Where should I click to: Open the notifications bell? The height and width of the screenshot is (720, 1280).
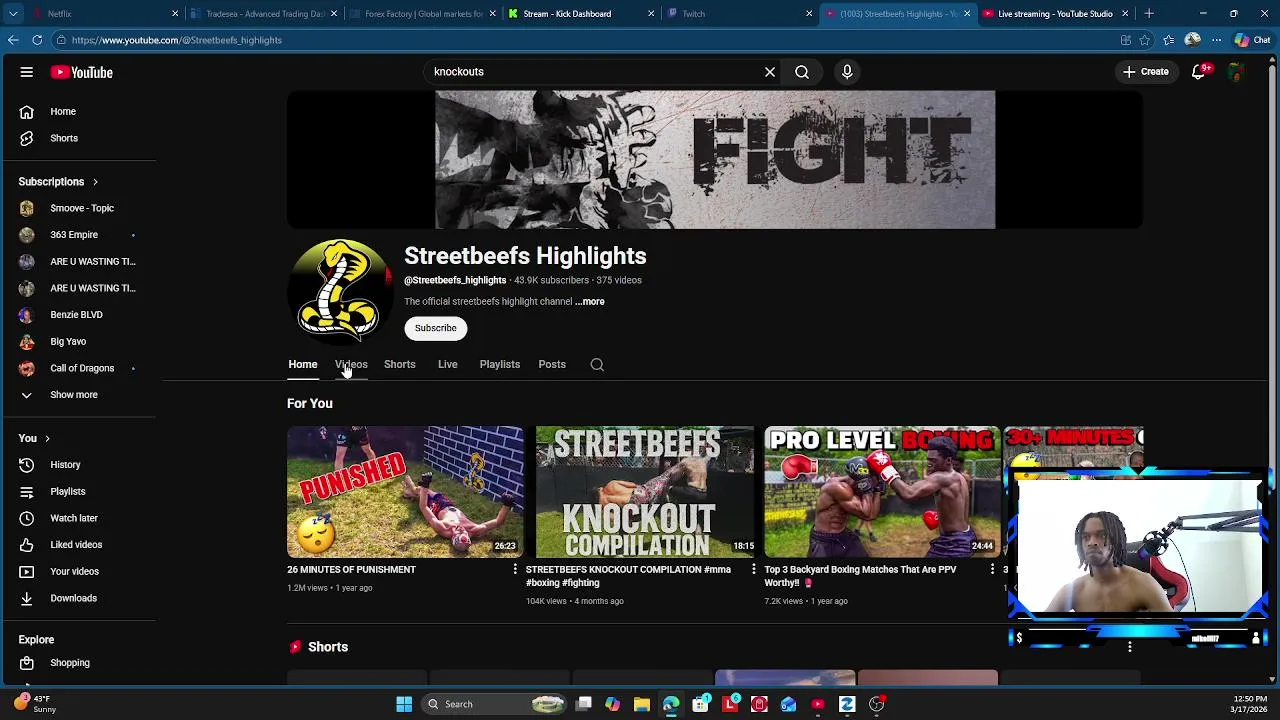[1199, 72]
